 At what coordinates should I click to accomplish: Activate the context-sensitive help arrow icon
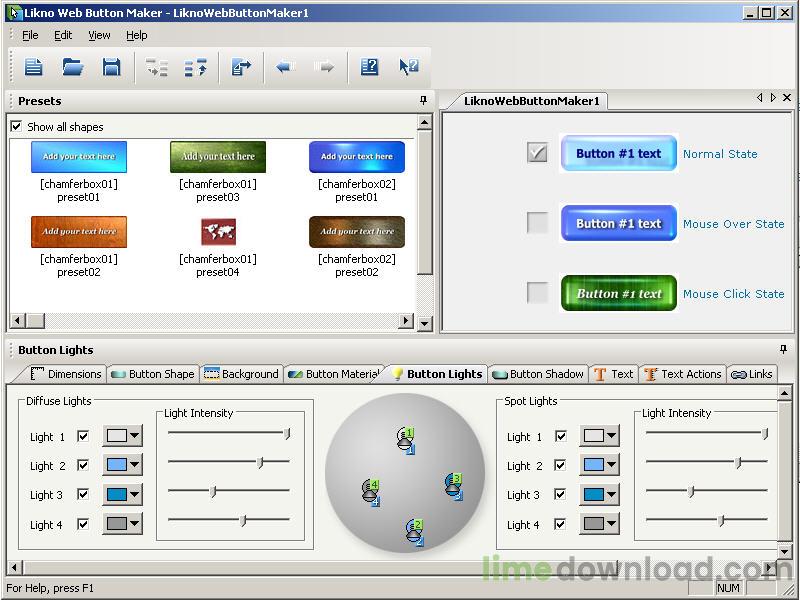(x=407, y=67)
